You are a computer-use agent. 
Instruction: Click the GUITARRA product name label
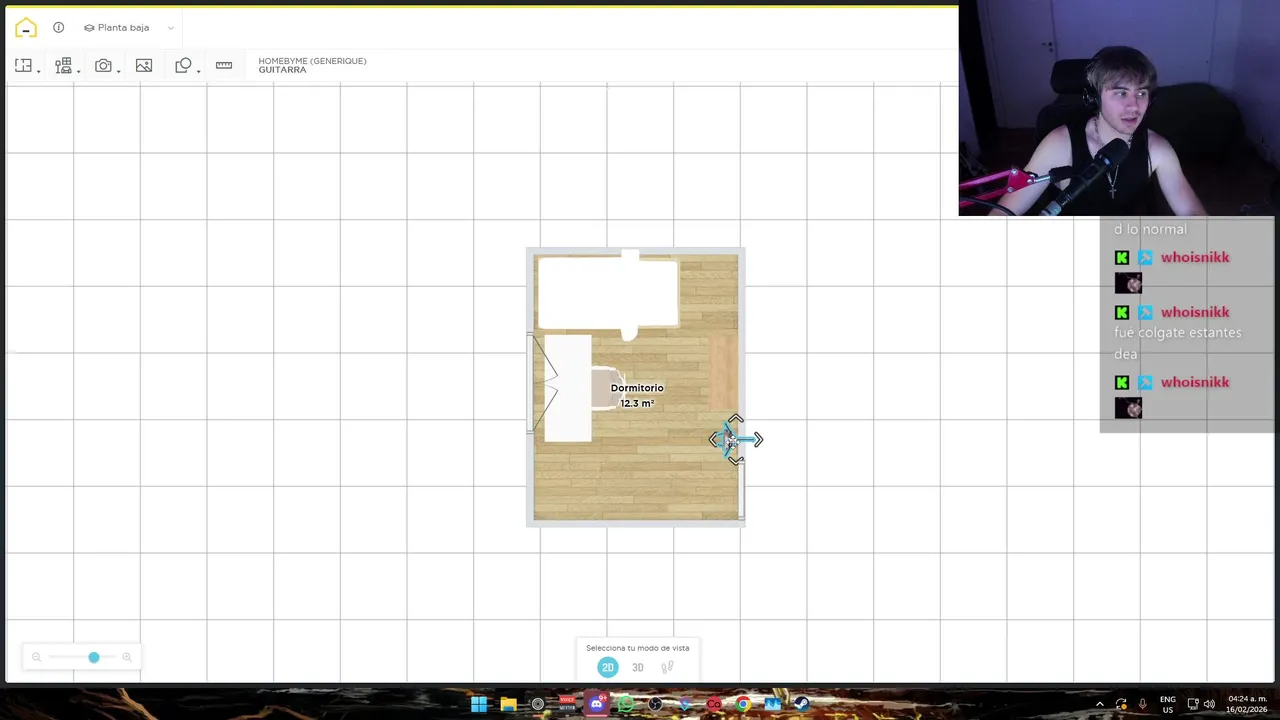point(282,70)
